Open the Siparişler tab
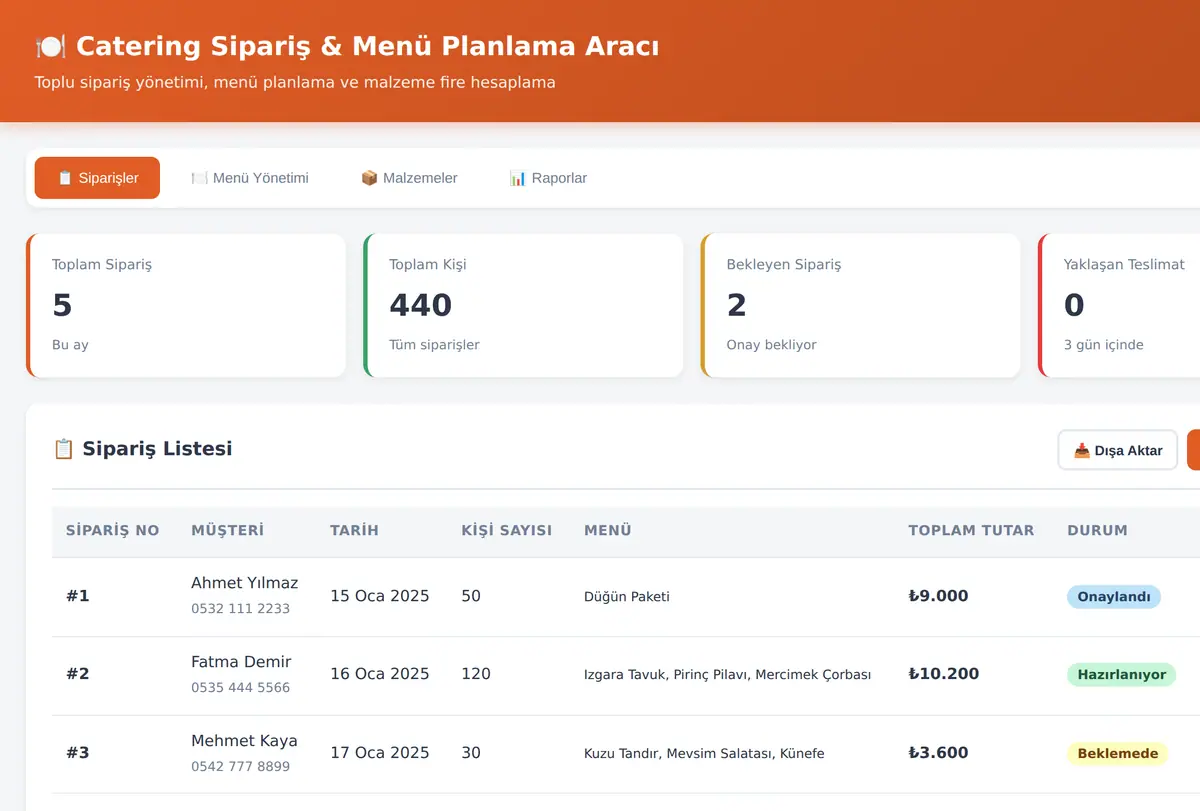 (x=97, y=178)
